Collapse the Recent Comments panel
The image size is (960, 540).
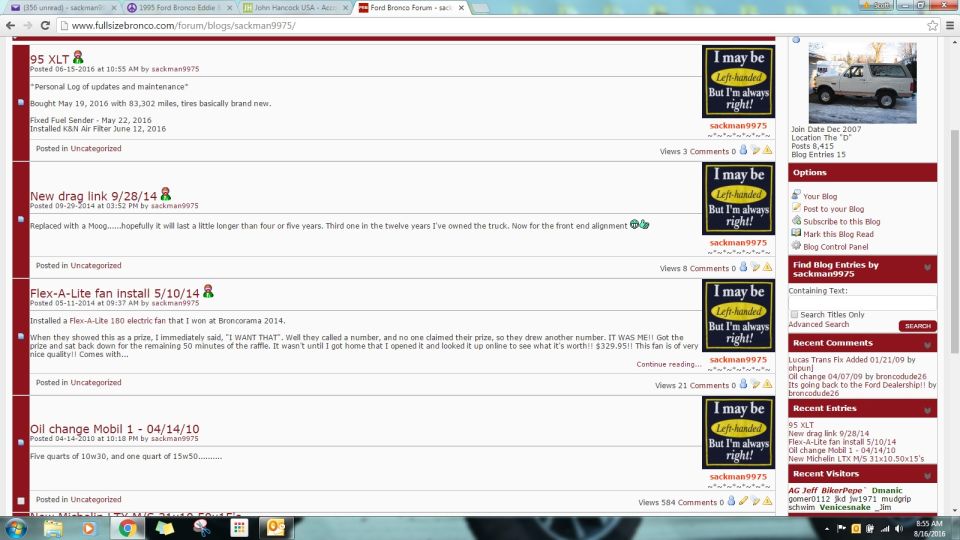tap(928, 345)
